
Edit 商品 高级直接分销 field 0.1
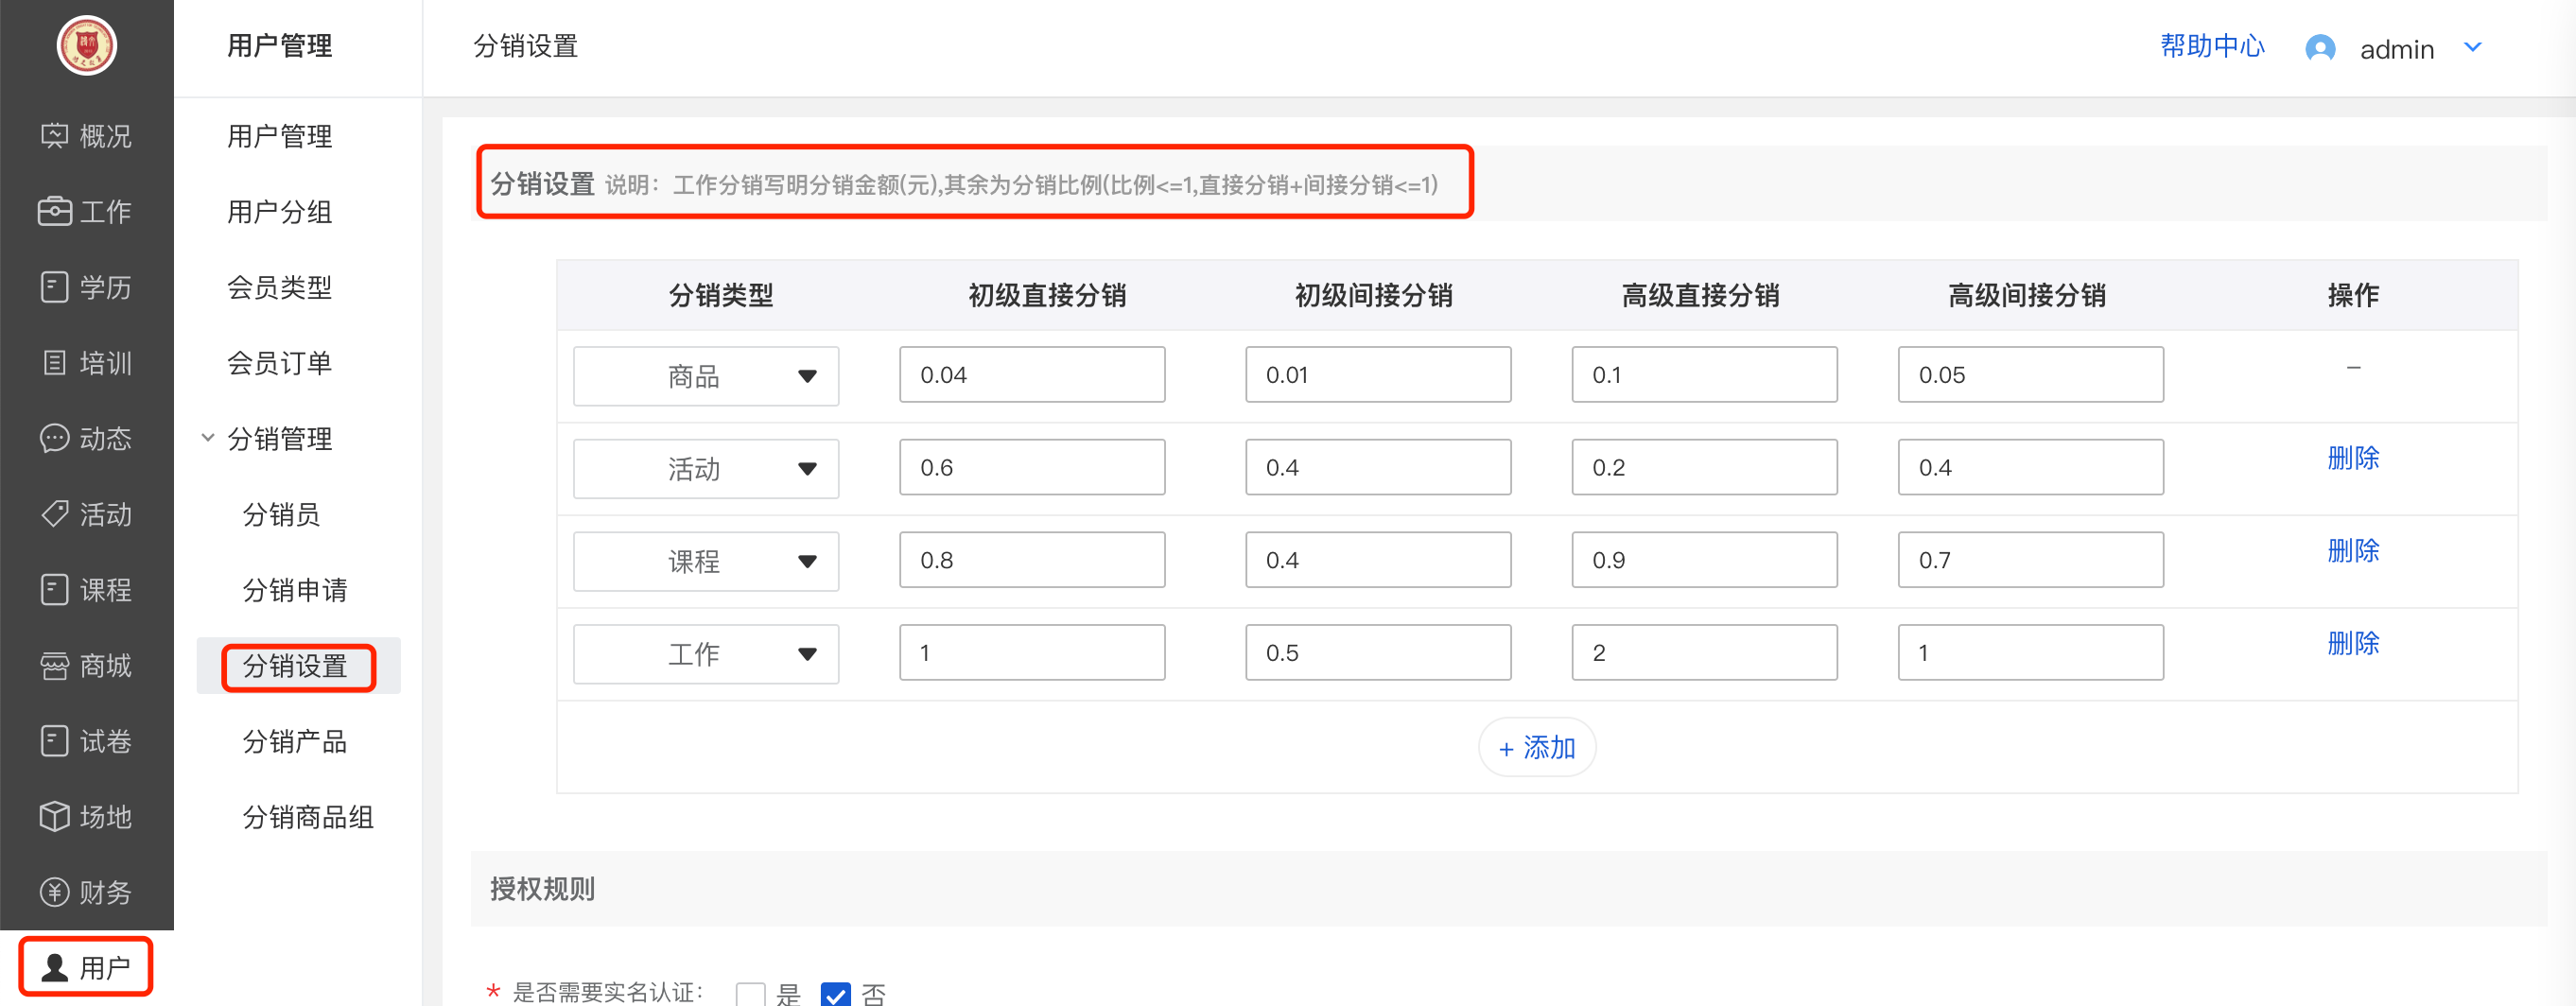point(1704,374)
